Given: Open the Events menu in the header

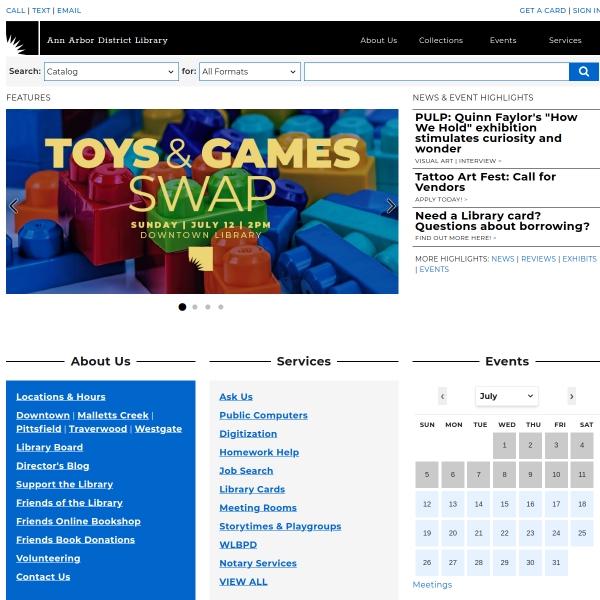Looking at the screenshot, I should point(503,40).
